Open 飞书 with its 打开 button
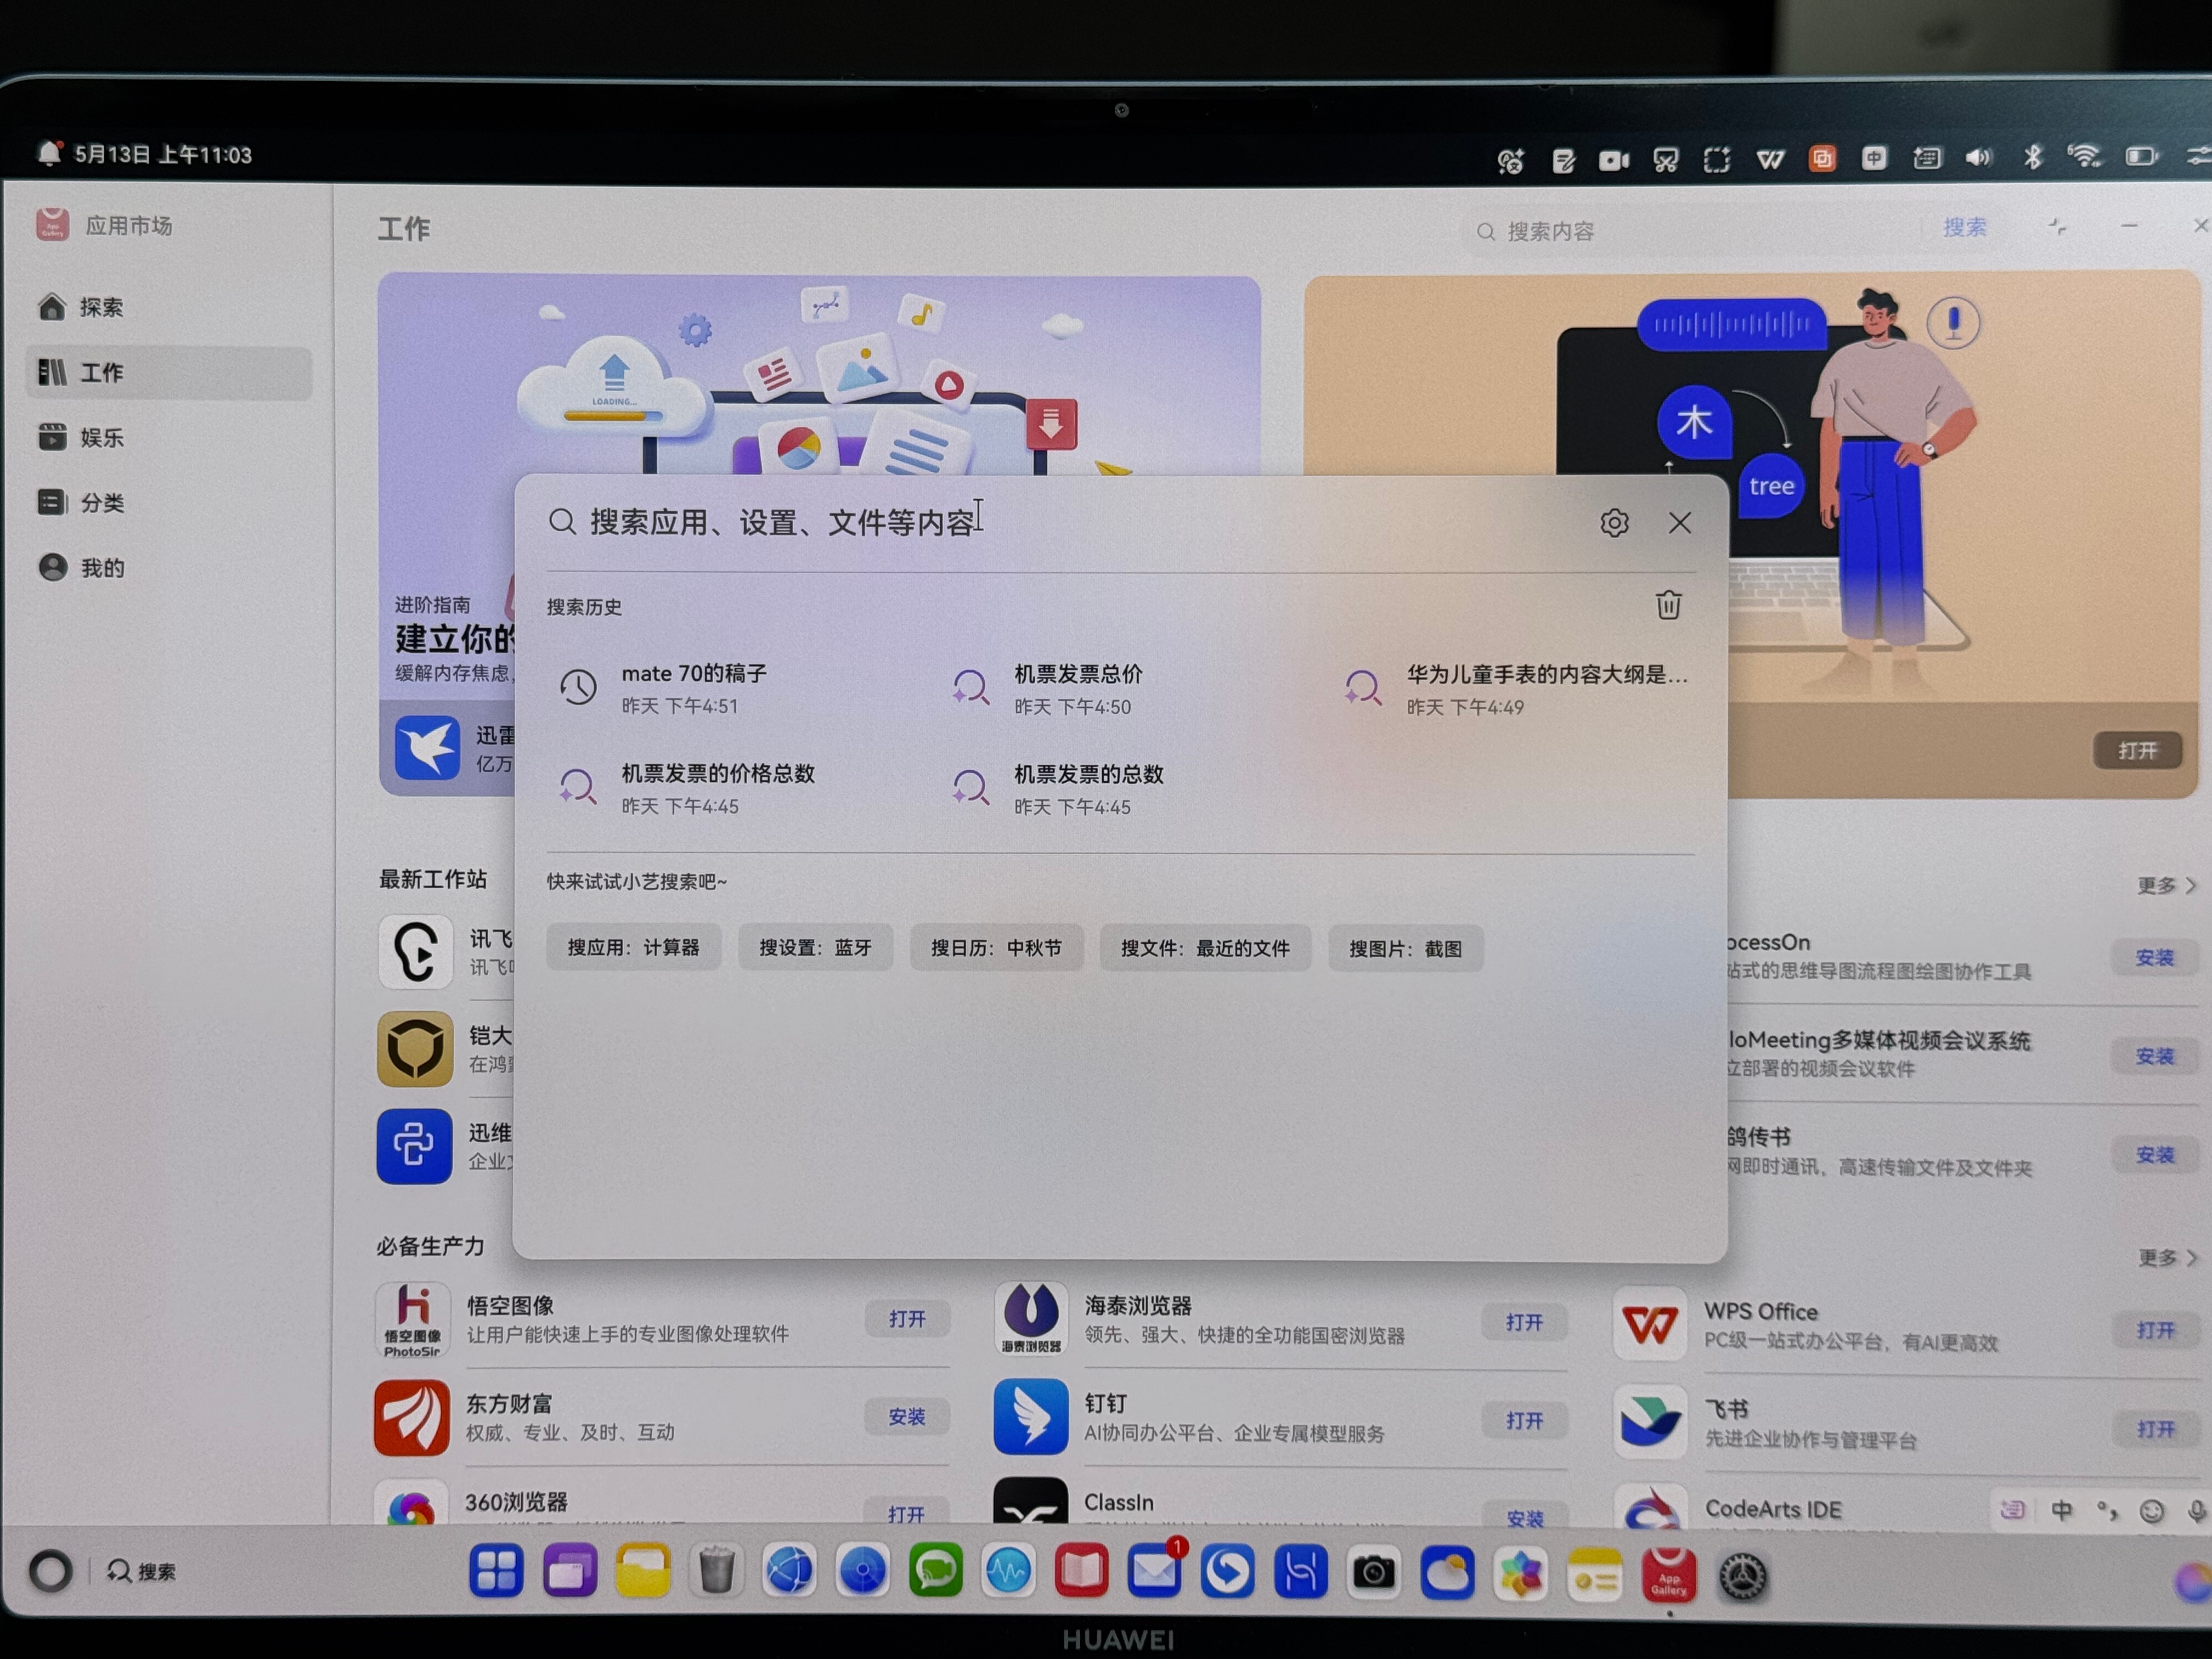Viewport: 2212px width, 1659px height. [2155, 1429]
